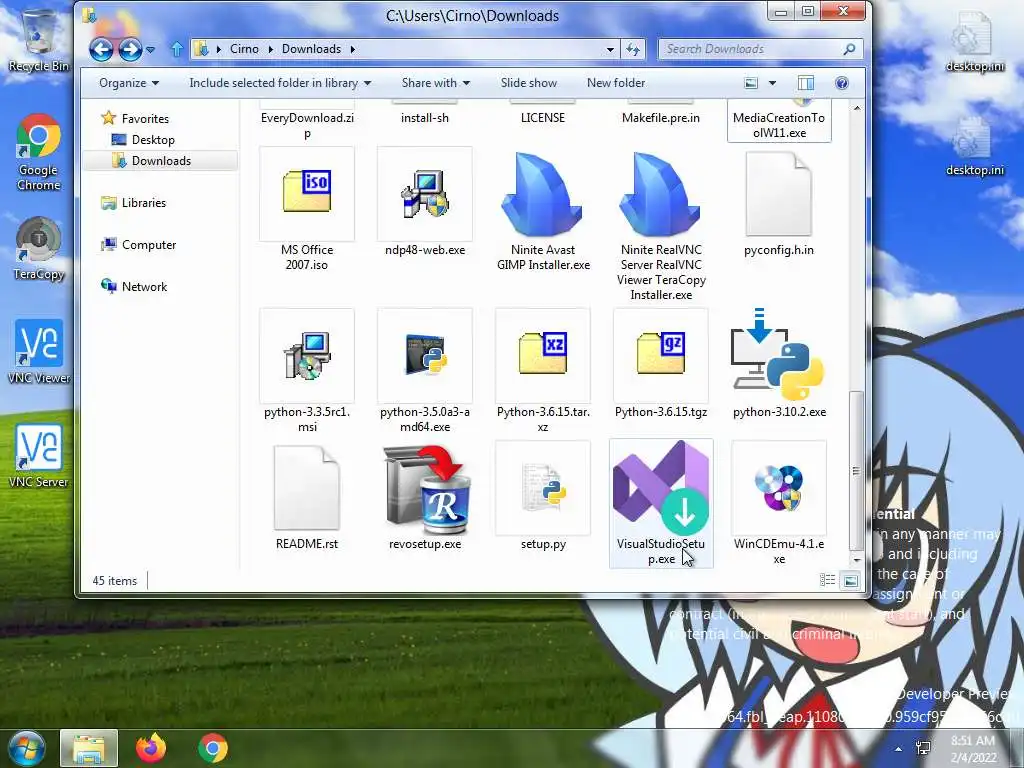
Task: Select Libraries in navigation pane
Action: click(x=144, y=202)
